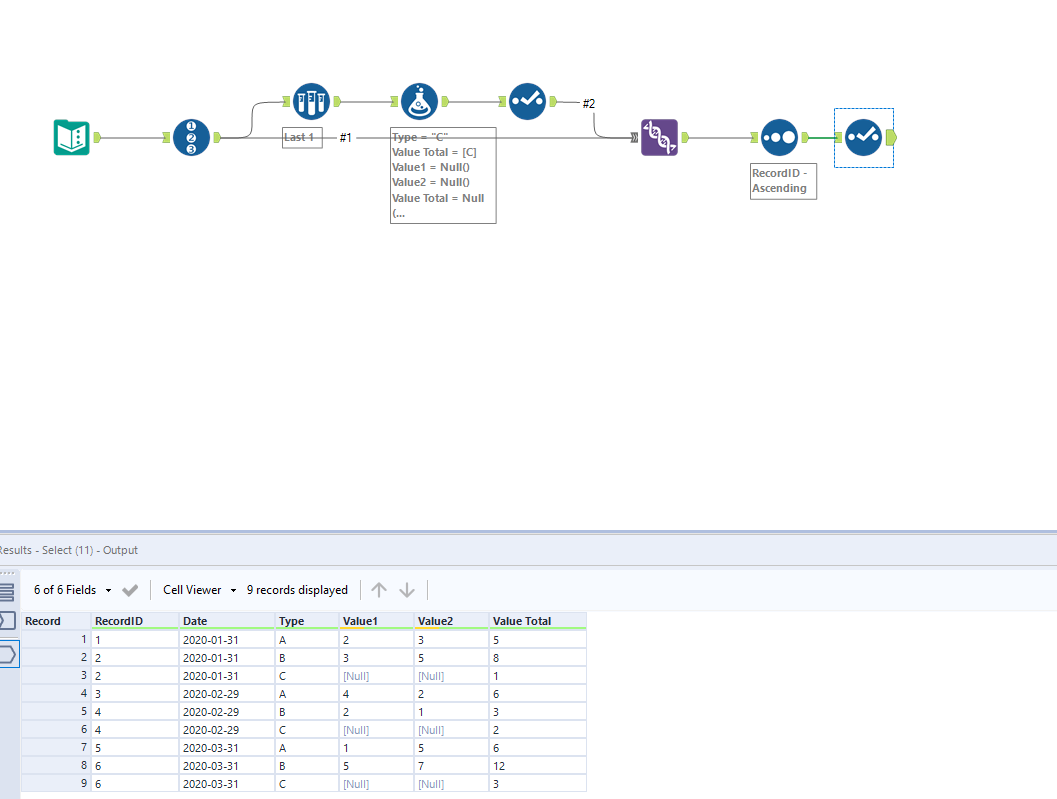Click the next record down arrow
This screenshot has height=799, width=1057.
pos(407,590)
